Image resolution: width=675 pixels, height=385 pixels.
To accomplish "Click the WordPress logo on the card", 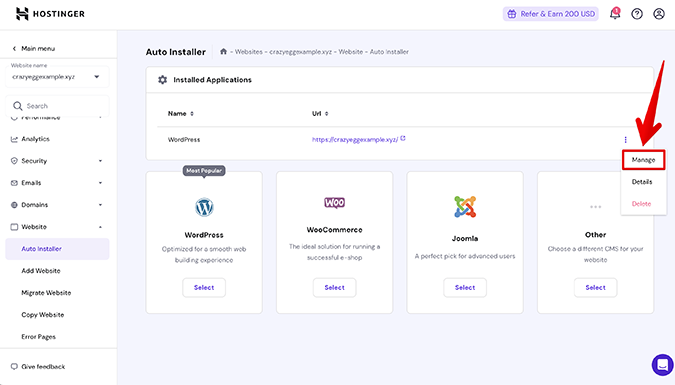I will [x=204, y=207].
